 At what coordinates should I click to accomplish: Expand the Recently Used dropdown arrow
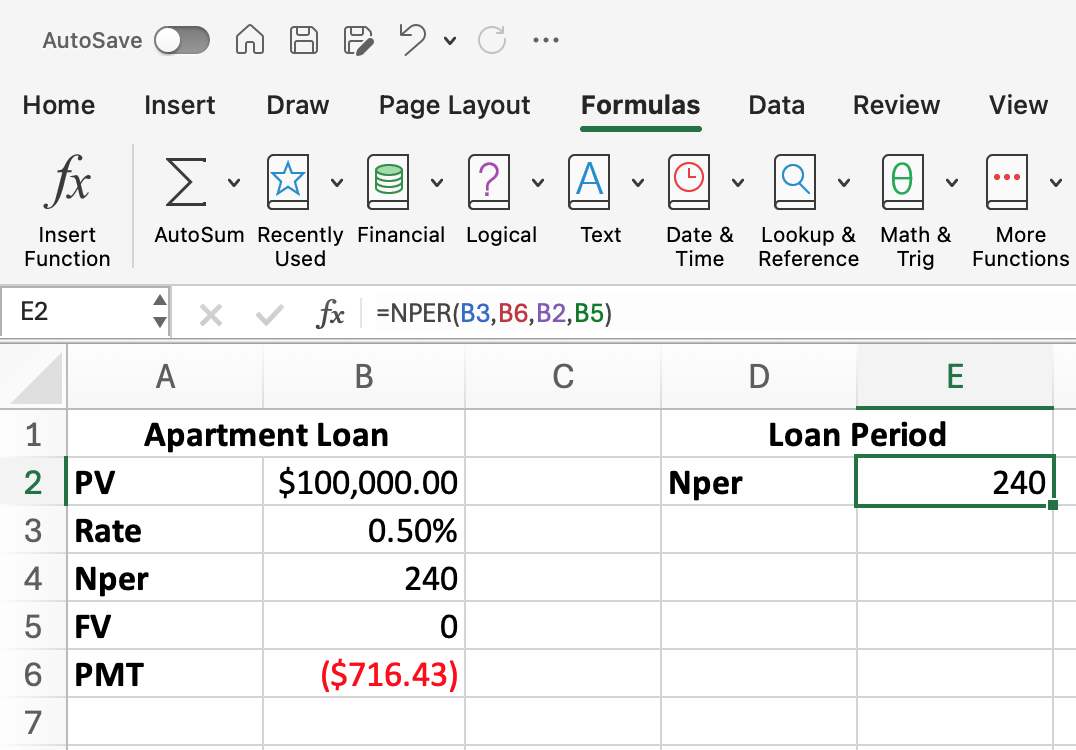click(x=337, y=183)
